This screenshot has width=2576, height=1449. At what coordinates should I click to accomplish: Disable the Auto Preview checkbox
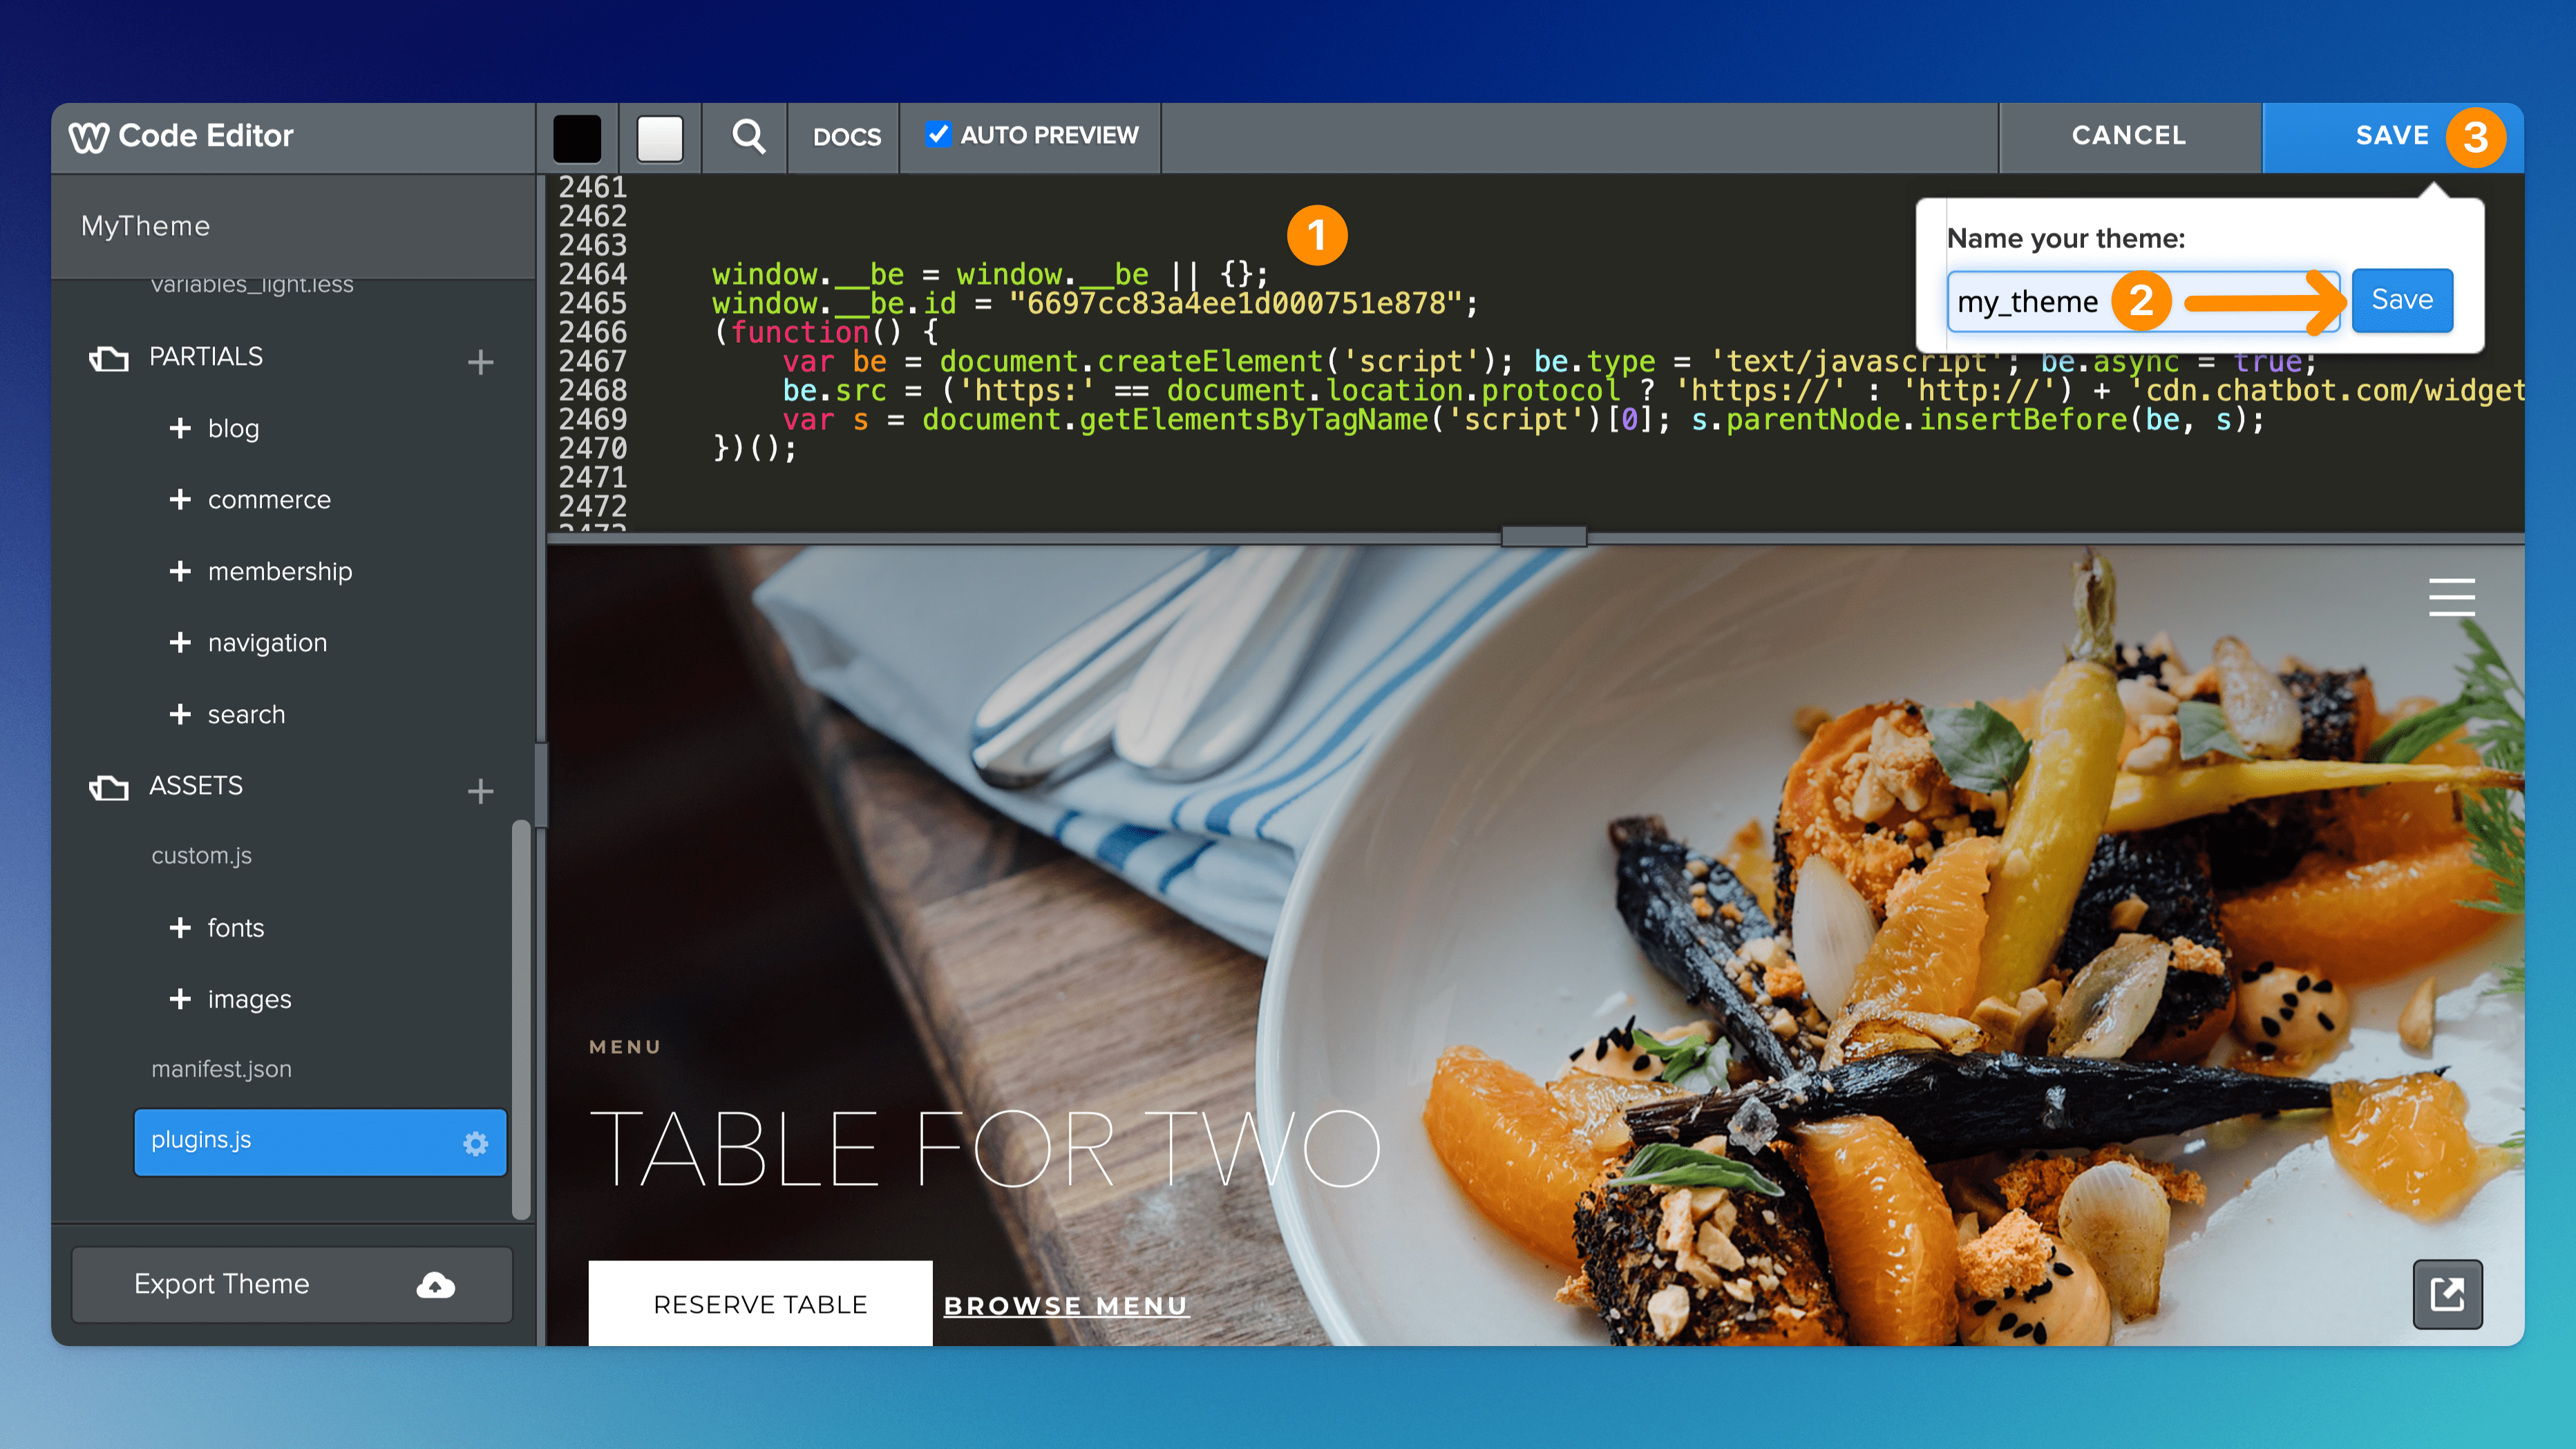(937, 134)
